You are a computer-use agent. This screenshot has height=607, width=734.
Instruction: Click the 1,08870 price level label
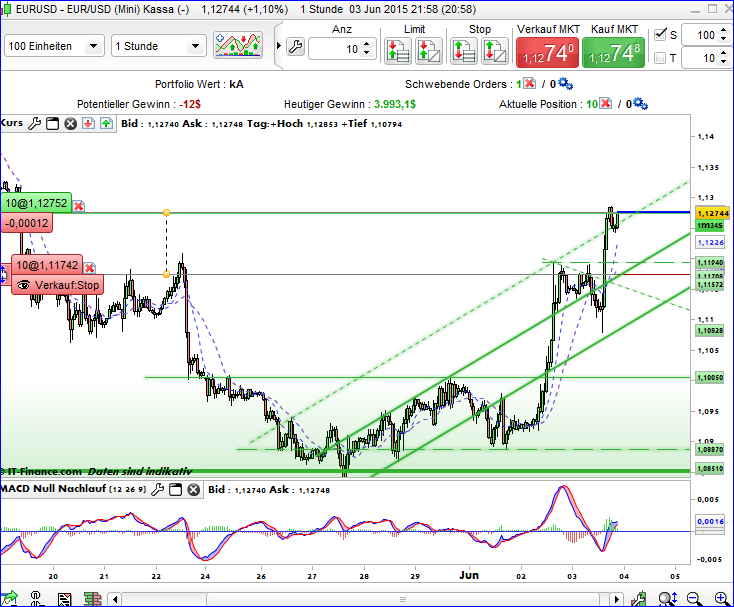[x=710, y=449]
